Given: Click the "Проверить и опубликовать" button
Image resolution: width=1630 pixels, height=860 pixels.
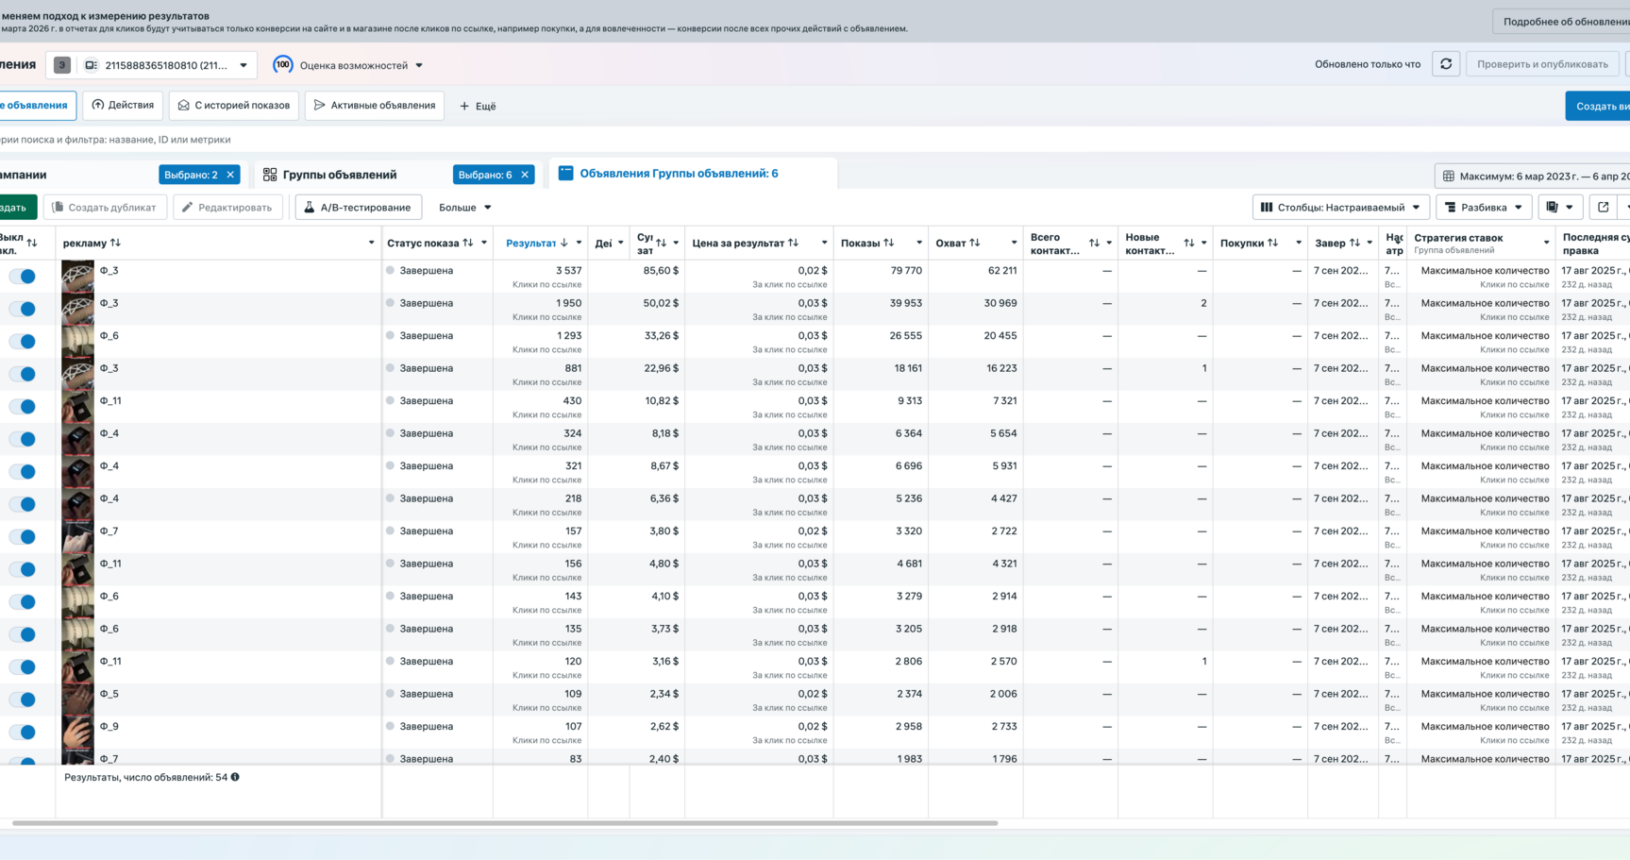Looking at the screenshot, I should (1542, 64).
